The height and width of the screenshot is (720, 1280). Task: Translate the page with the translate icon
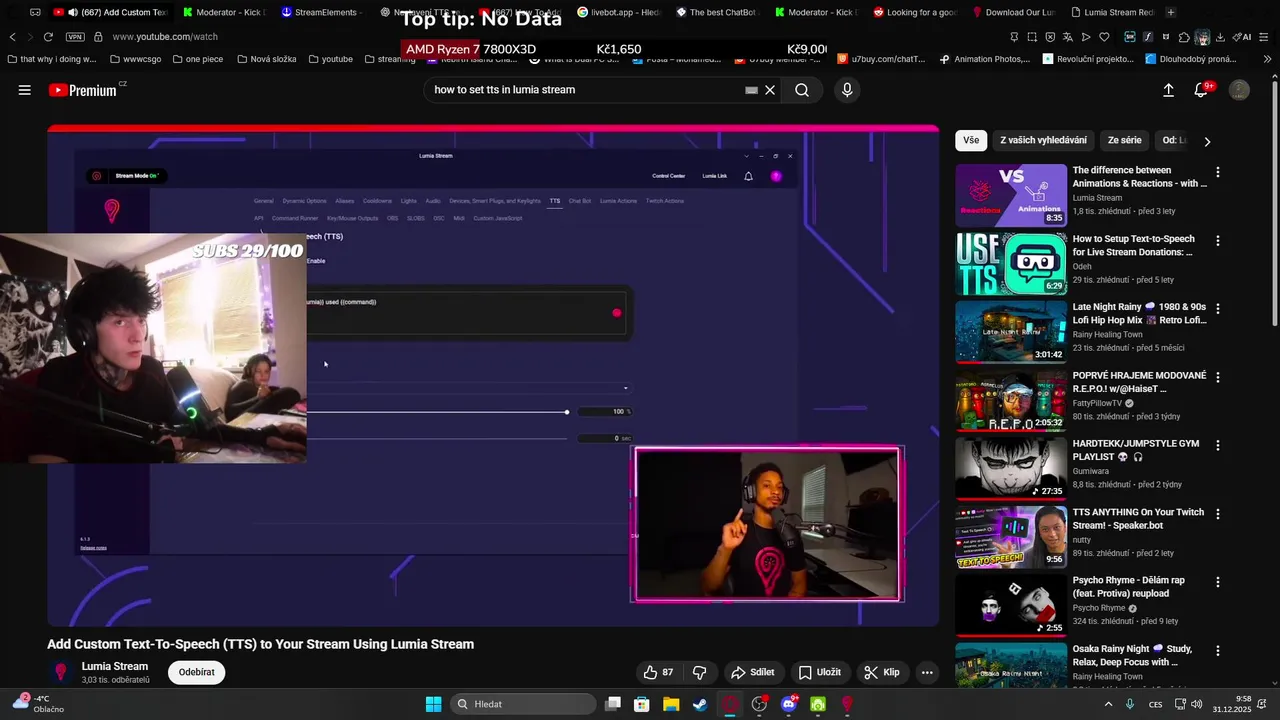pyautogui.click(x=1068, y=37)
